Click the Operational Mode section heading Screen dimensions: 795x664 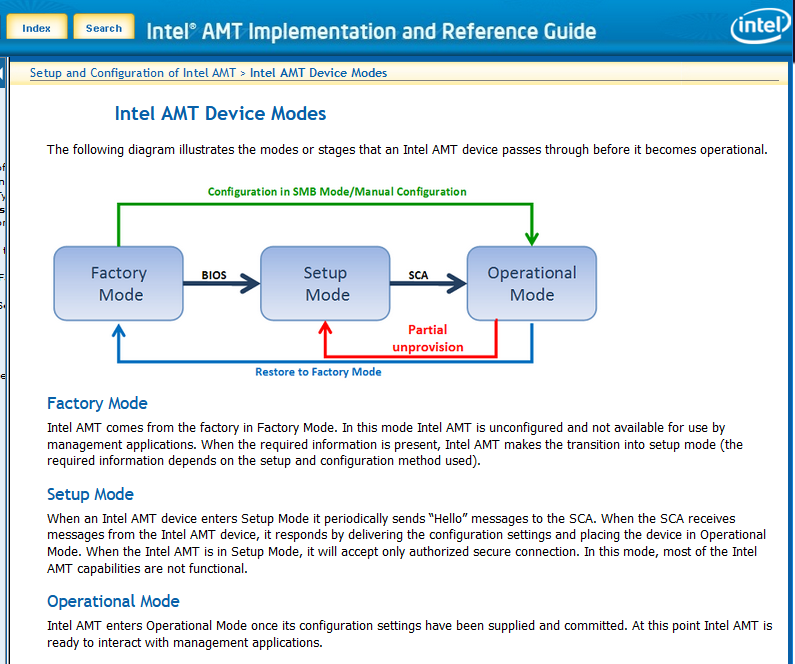(x=113, y=601)
